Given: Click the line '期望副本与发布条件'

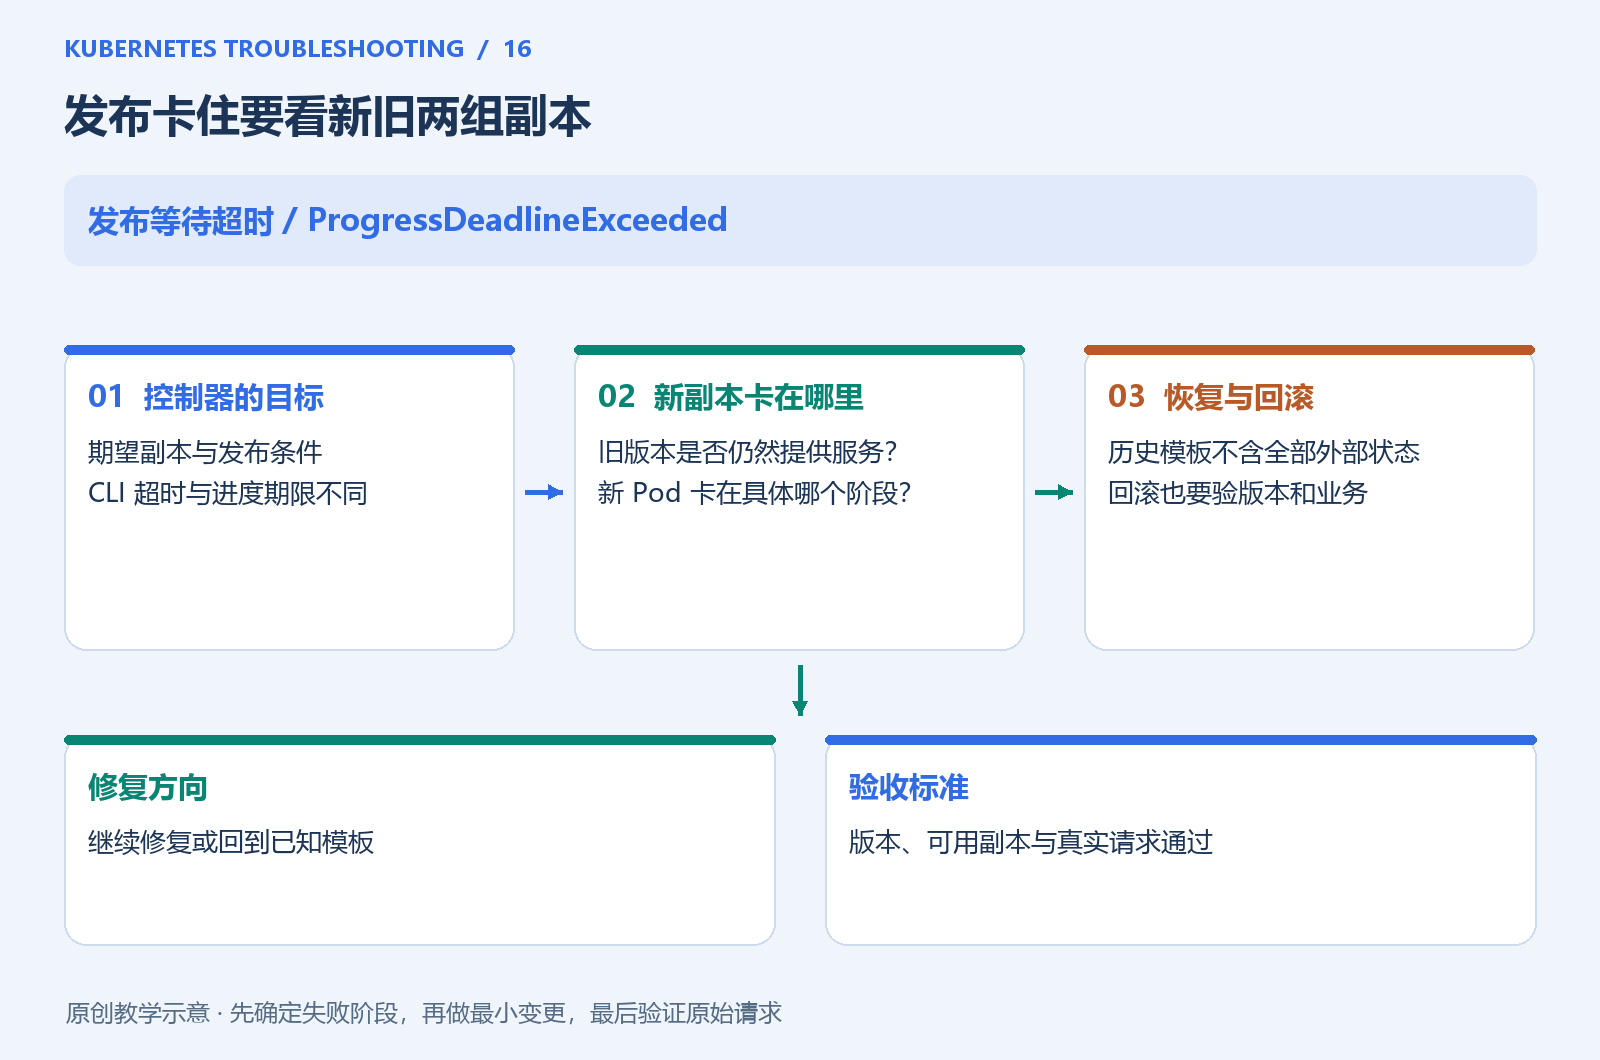Looking at the screenshot, I should pos(205,452).
